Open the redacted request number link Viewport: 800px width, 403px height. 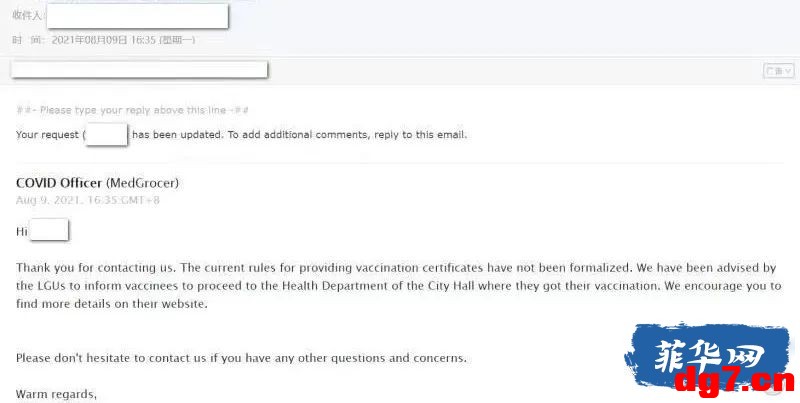pos(107,134)
